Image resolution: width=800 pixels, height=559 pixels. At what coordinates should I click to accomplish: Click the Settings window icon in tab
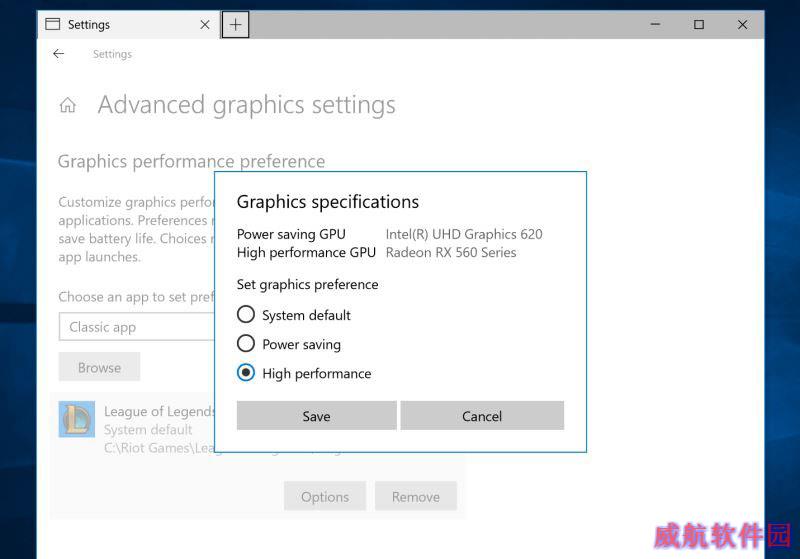tap(53, 24)
